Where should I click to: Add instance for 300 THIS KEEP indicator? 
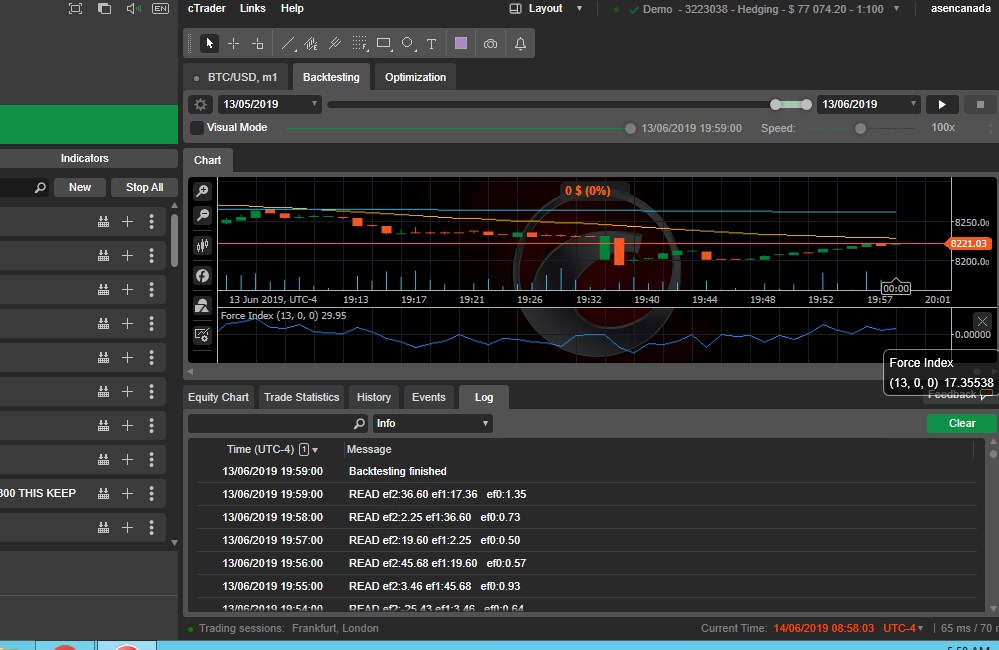127,493
